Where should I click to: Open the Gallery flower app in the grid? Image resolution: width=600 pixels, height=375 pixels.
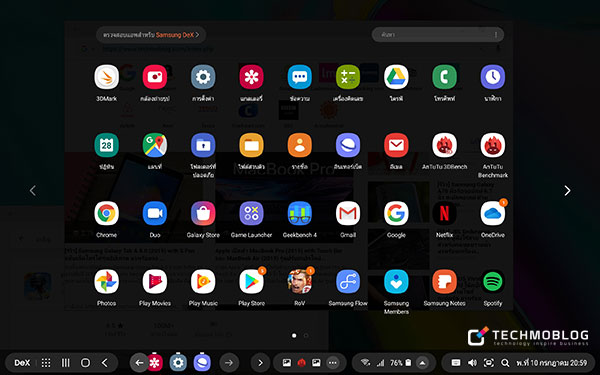251,77
